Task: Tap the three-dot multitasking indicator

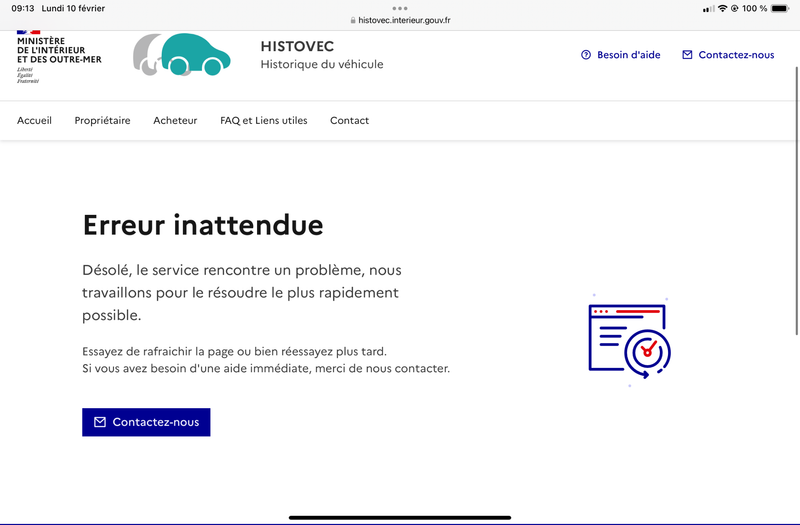Action: point(399,8)
